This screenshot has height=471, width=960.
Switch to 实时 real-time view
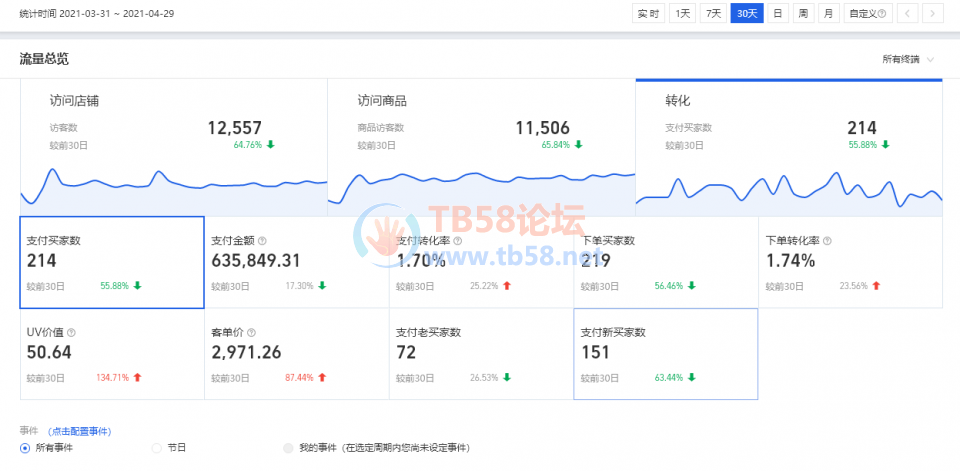647,13
